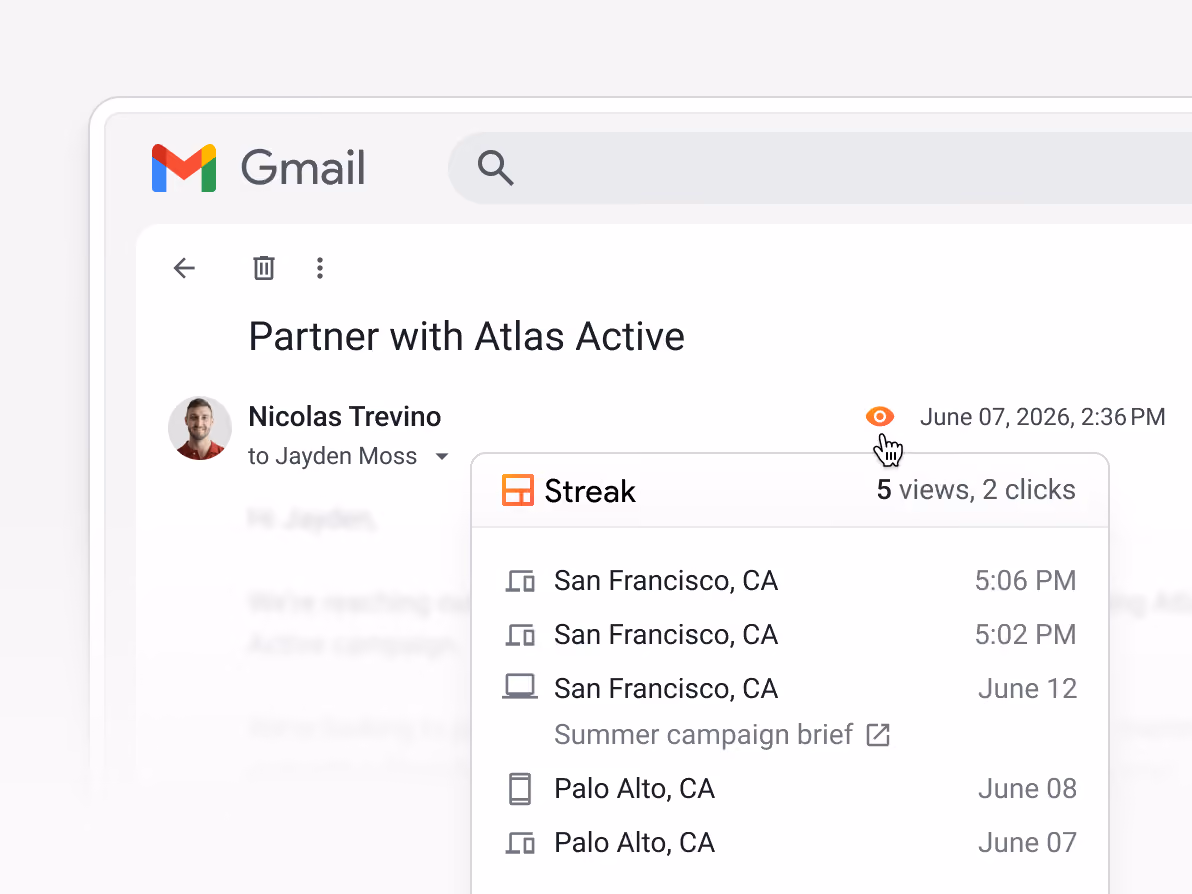
Task: Select San Francisco, CA at 5:06 PM
Action: [x=666, y=581]
